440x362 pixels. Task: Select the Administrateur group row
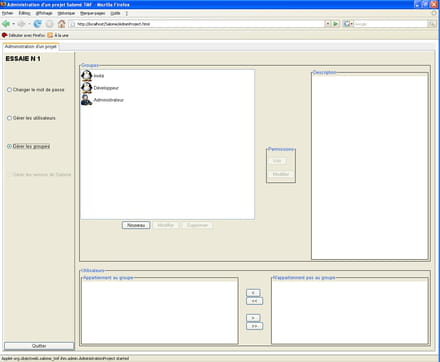pos(167,100)
